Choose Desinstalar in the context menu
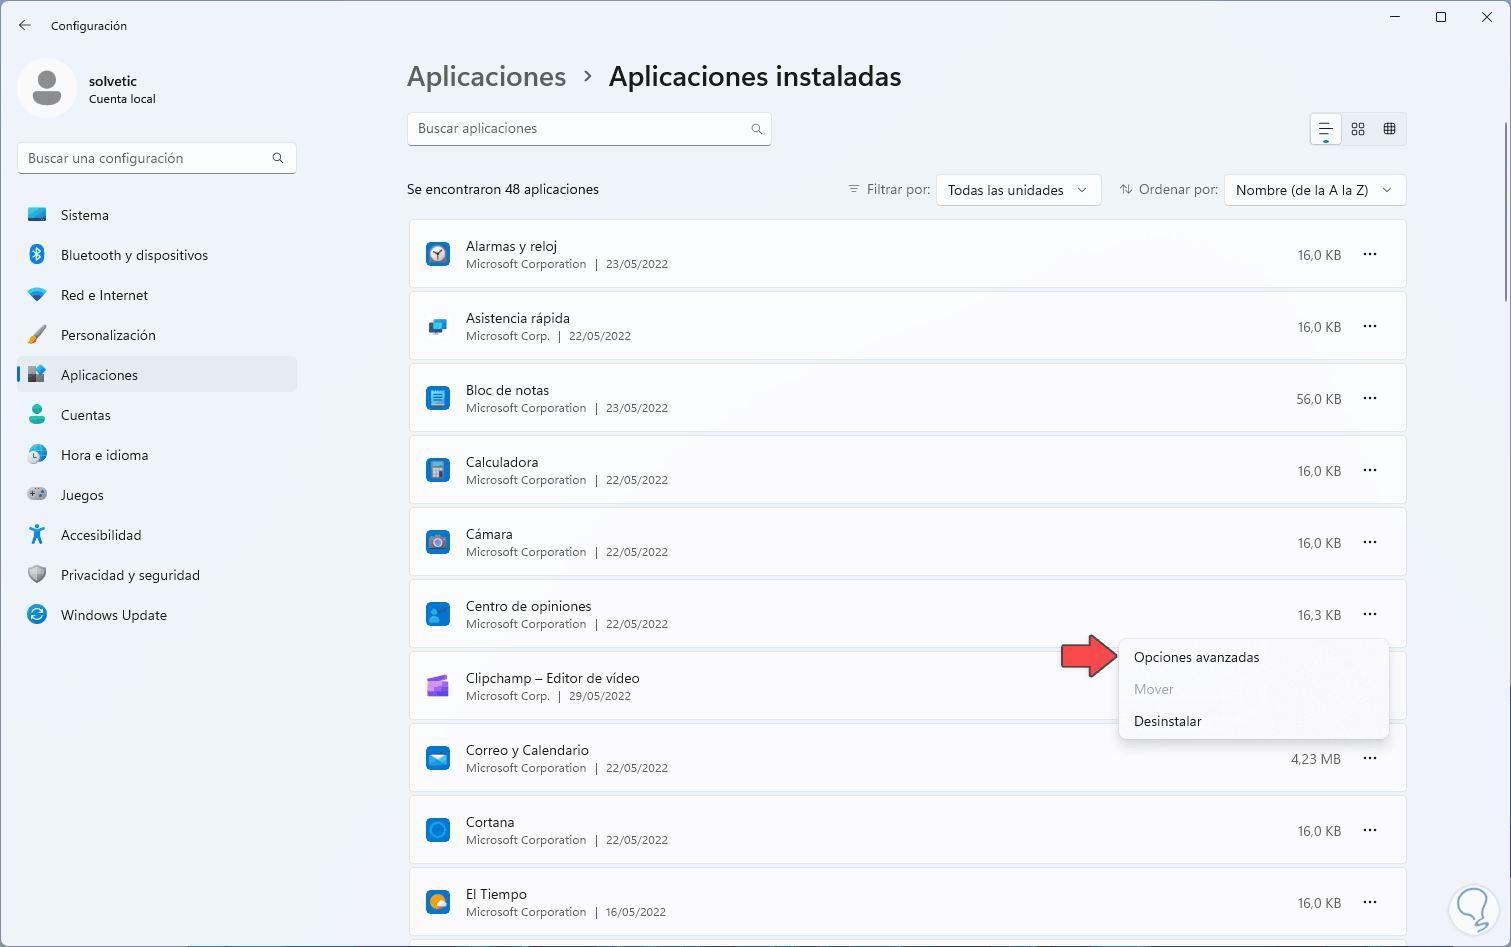The image size is (1511, 947). pyautogui.click(x=1168, y=721)
